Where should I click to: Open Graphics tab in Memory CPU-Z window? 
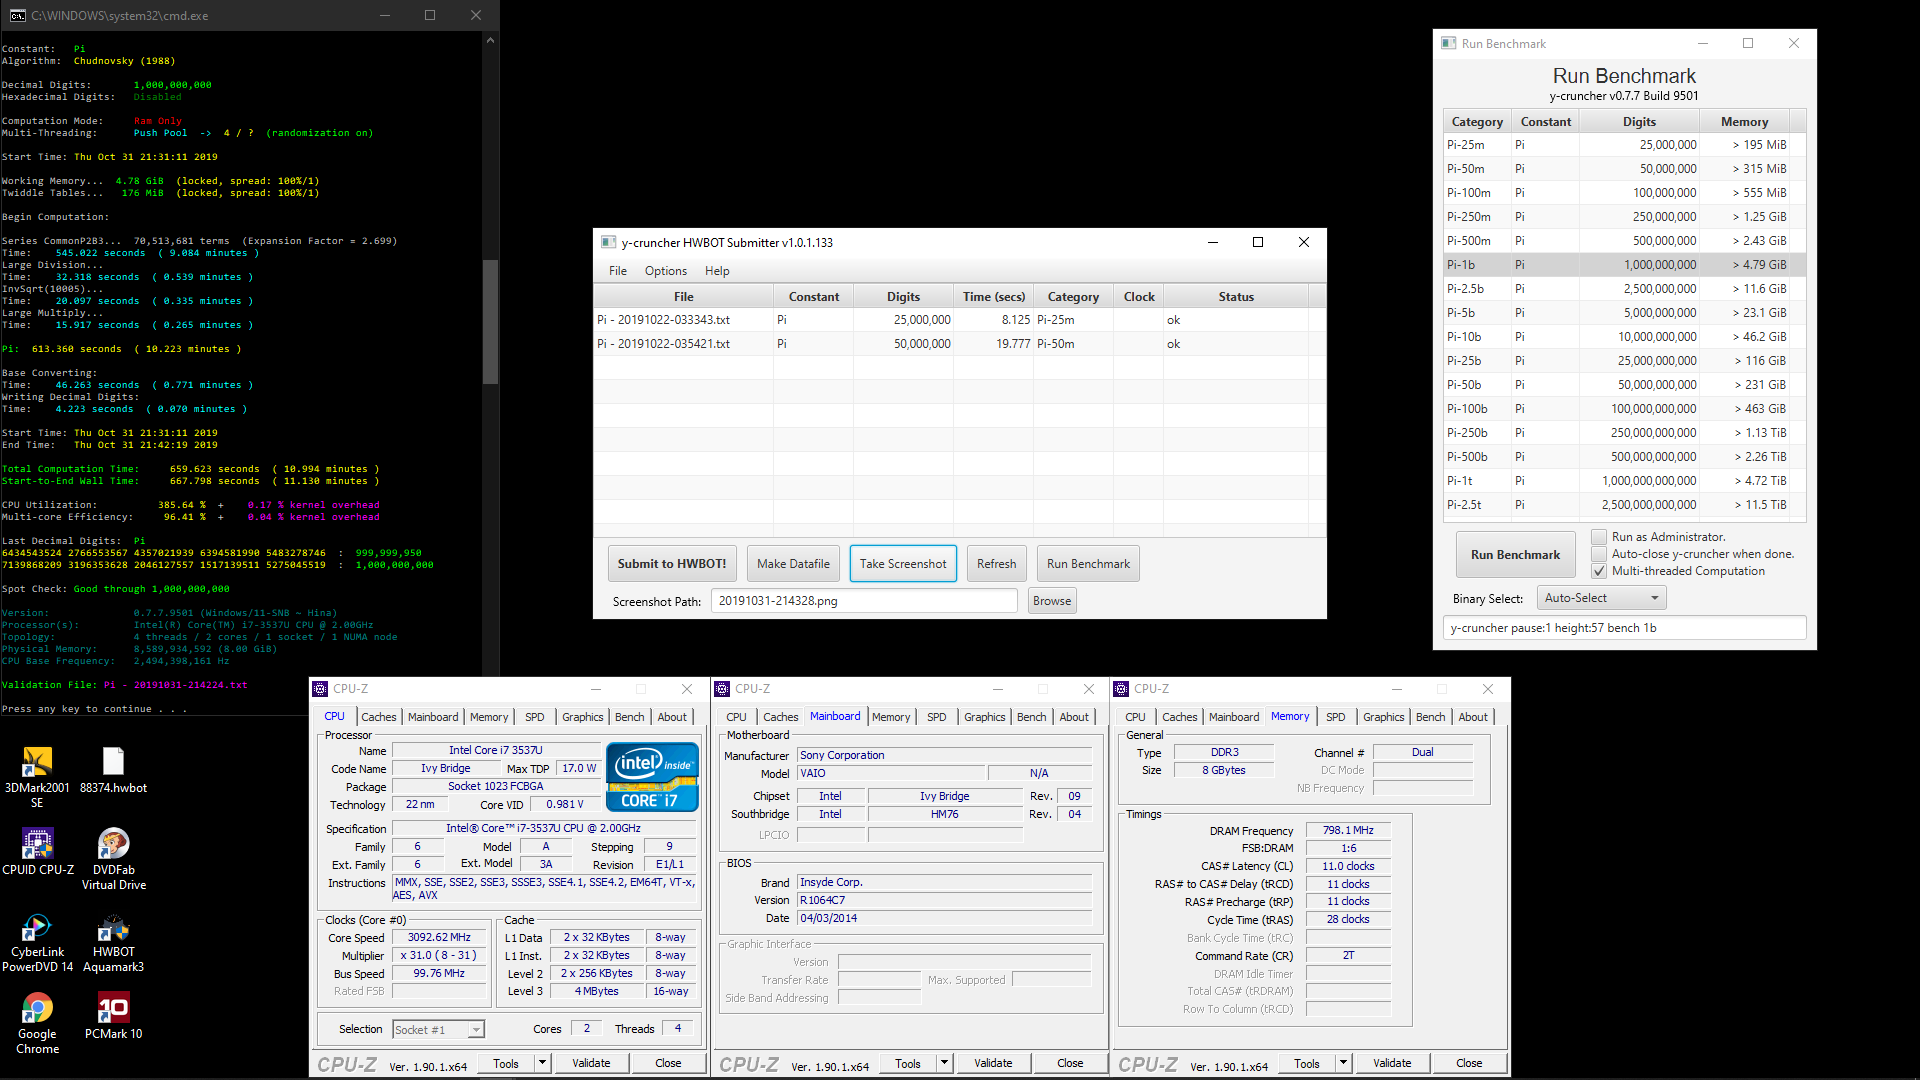[1384, 717]
